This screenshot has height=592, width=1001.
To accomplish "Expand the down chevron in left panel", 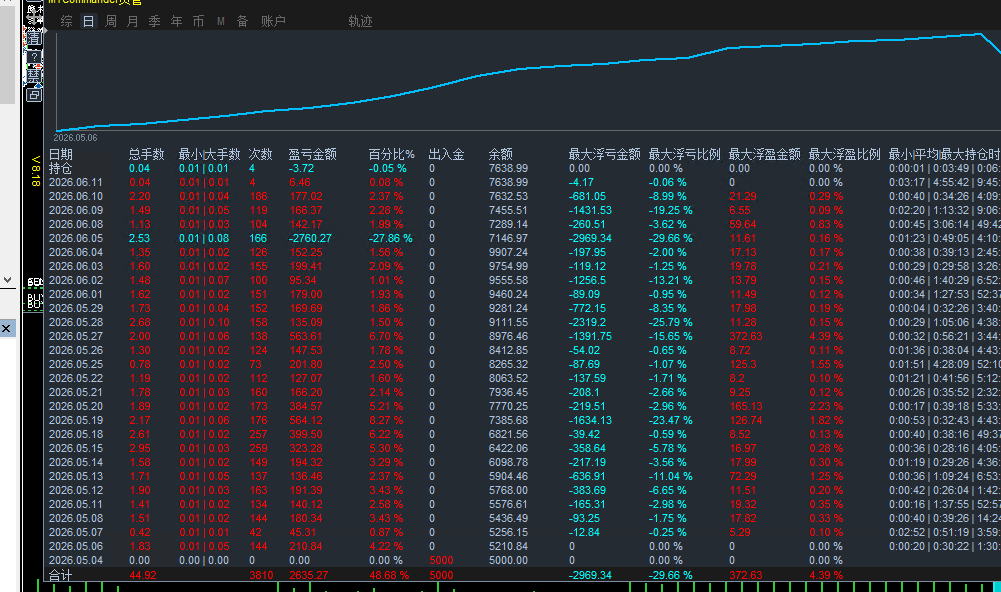I will click(x=7, y=280).
